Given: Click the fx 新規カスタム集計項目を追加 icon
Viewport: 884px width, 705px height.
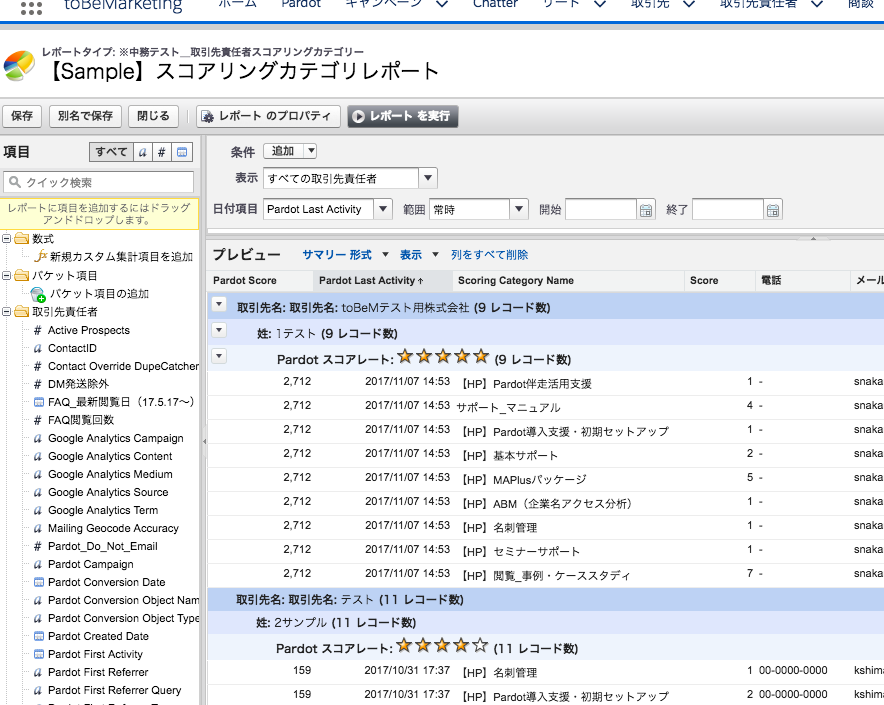Looking at the screenshot, I should (x=41, y=257).
